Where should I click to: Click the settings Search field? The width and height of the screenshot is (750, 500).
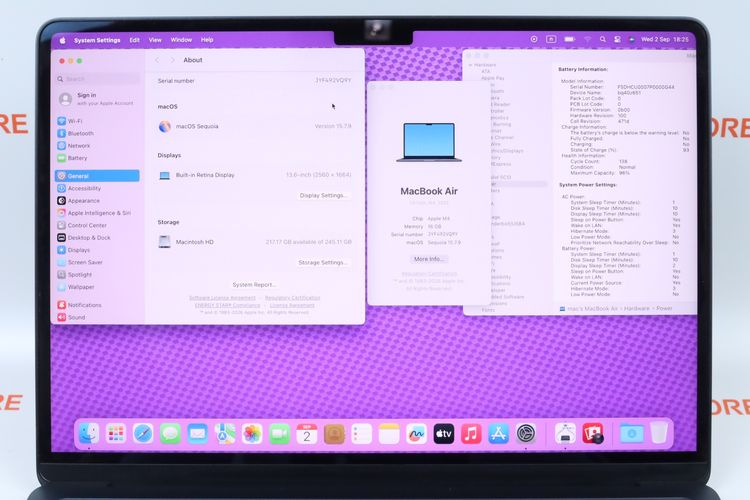coord(98,79)
